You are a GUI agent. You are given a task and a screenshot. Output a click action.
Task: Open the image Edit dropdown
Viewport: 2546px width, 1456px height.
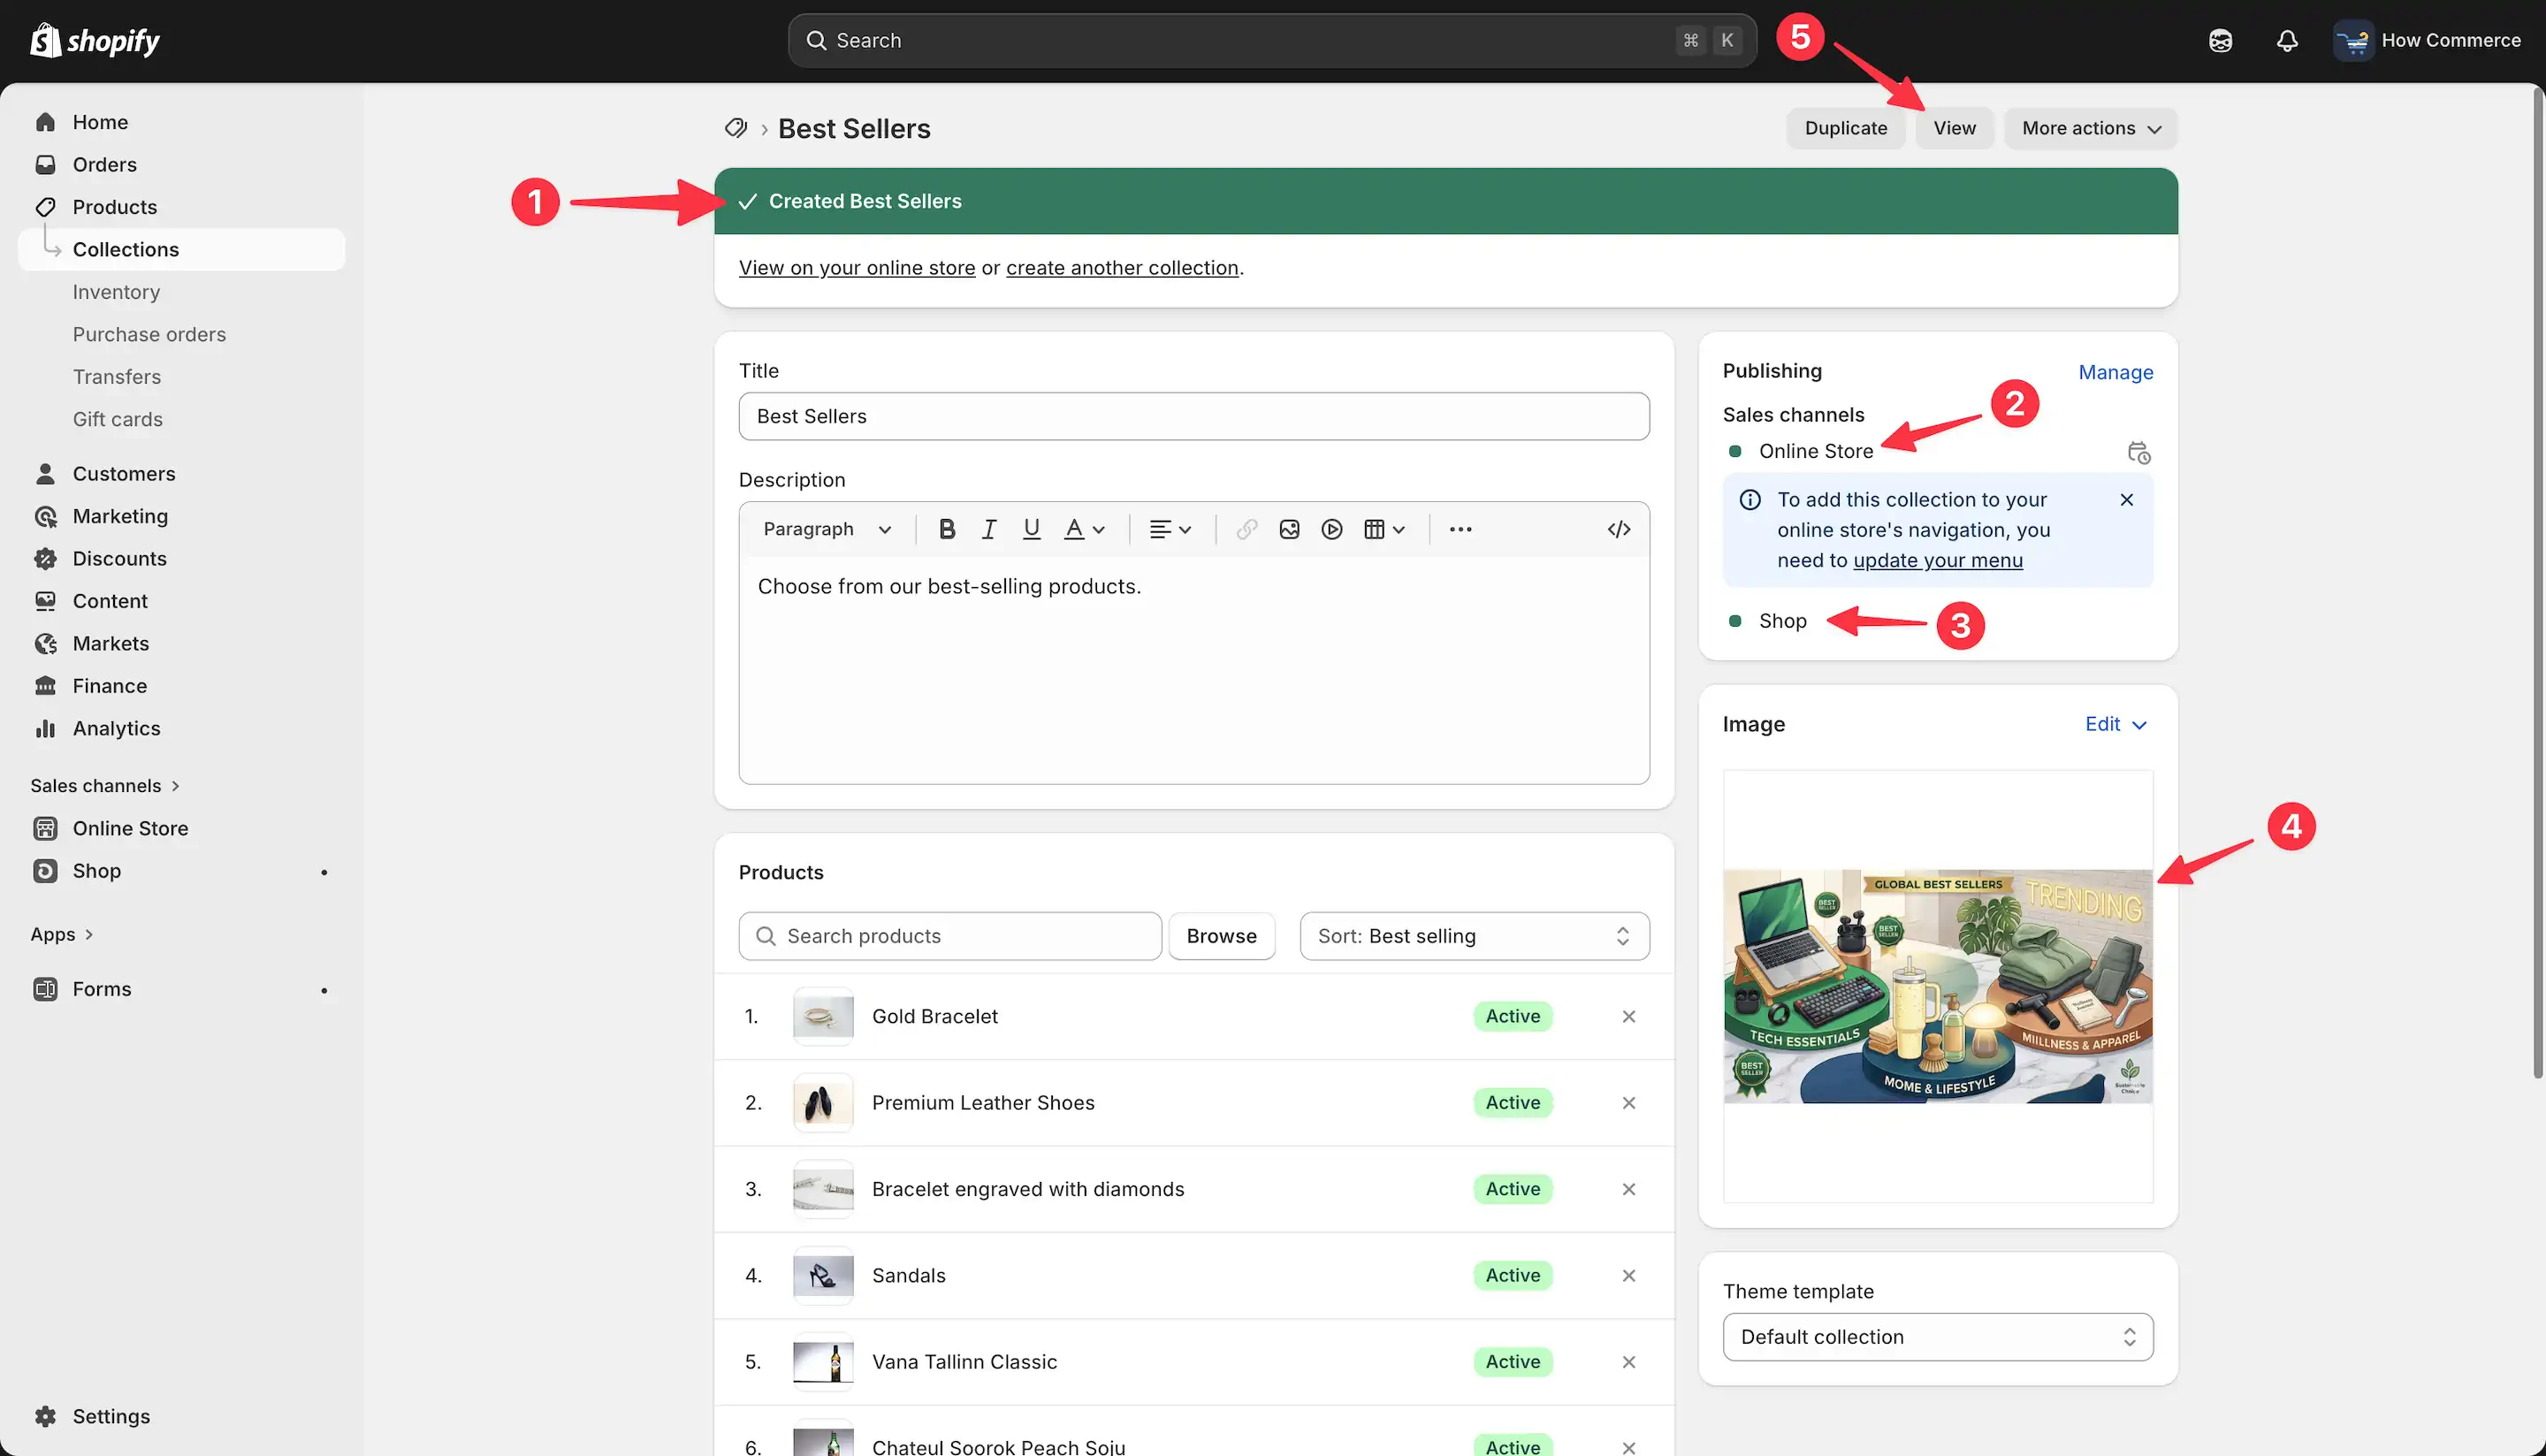coord(2115,724)
